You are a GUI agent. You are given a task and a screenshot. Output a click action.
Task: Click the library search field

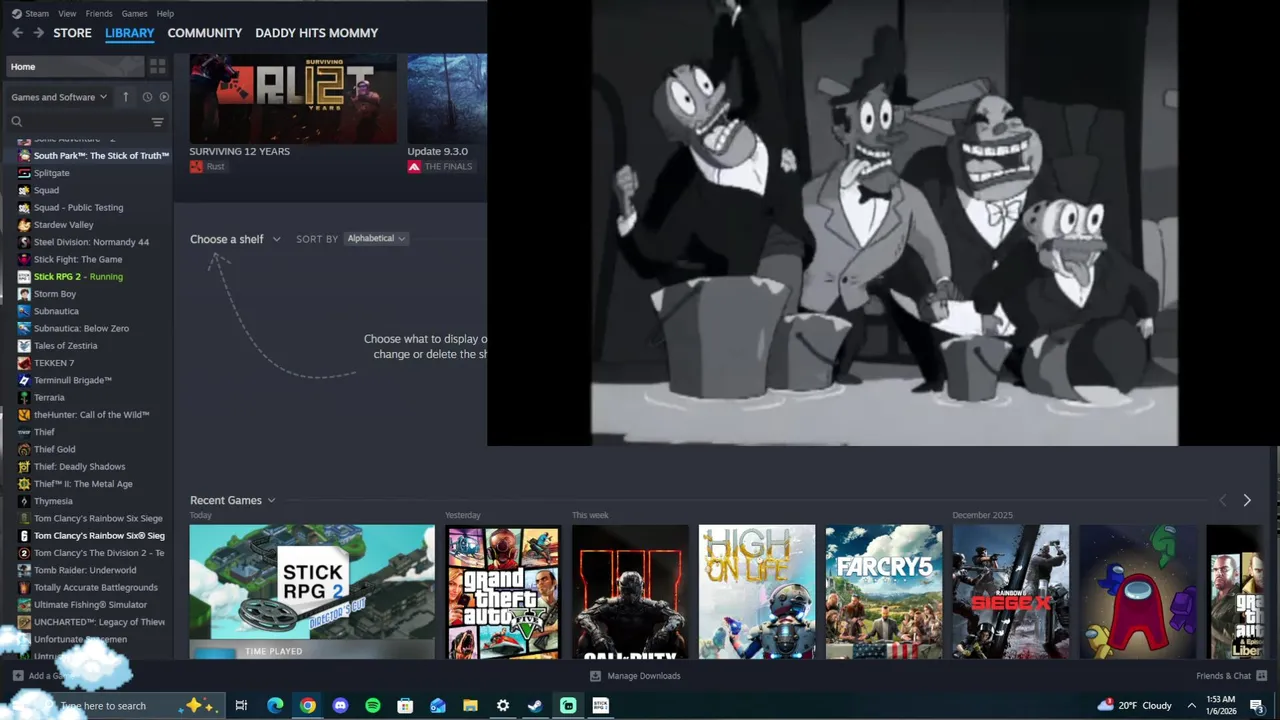pos(77,122)
